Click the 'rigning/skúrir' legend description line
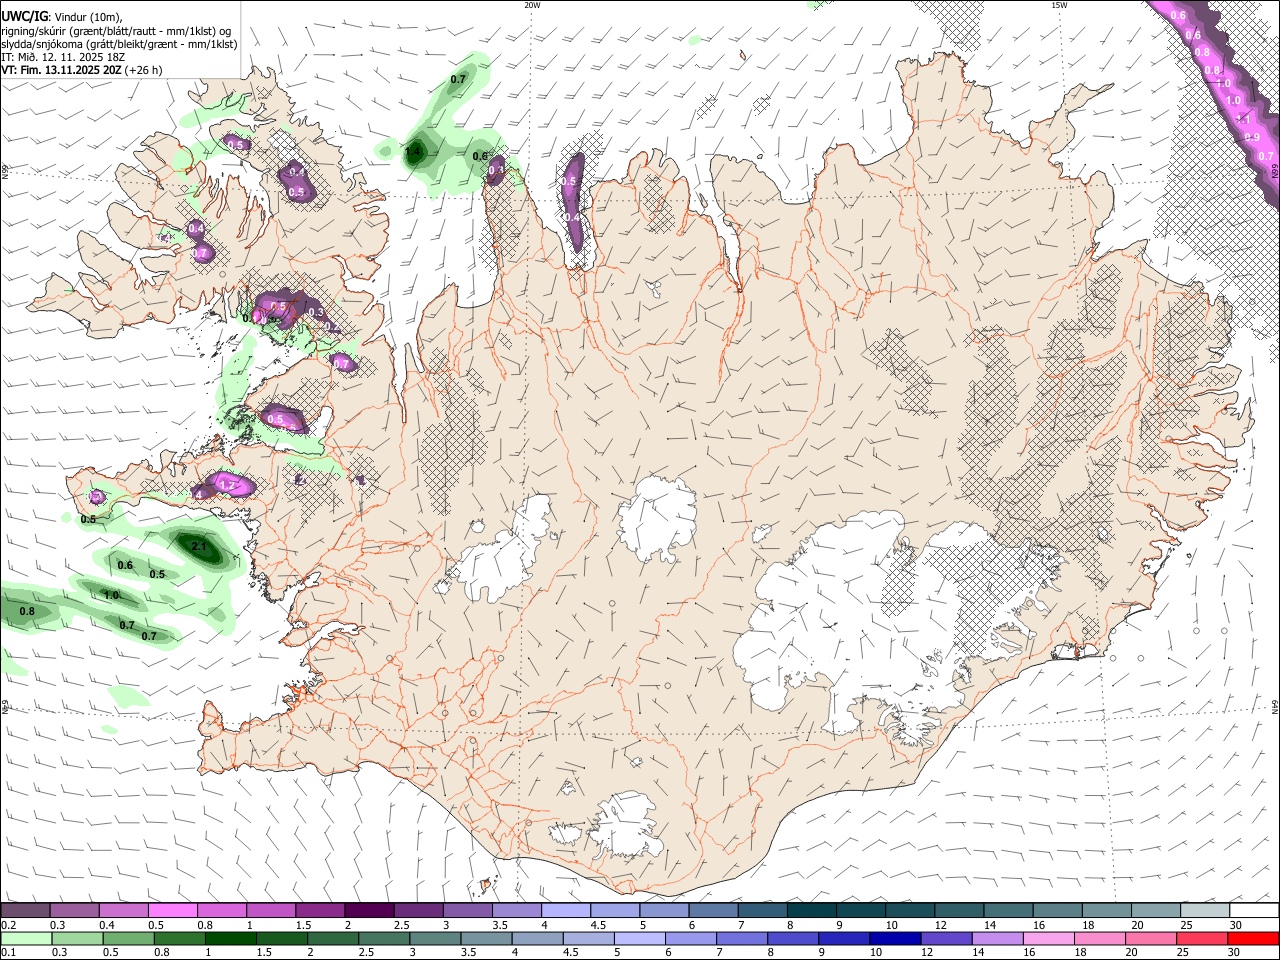Viewport: 1280px width, 960px height. click(x=116, y=30)
